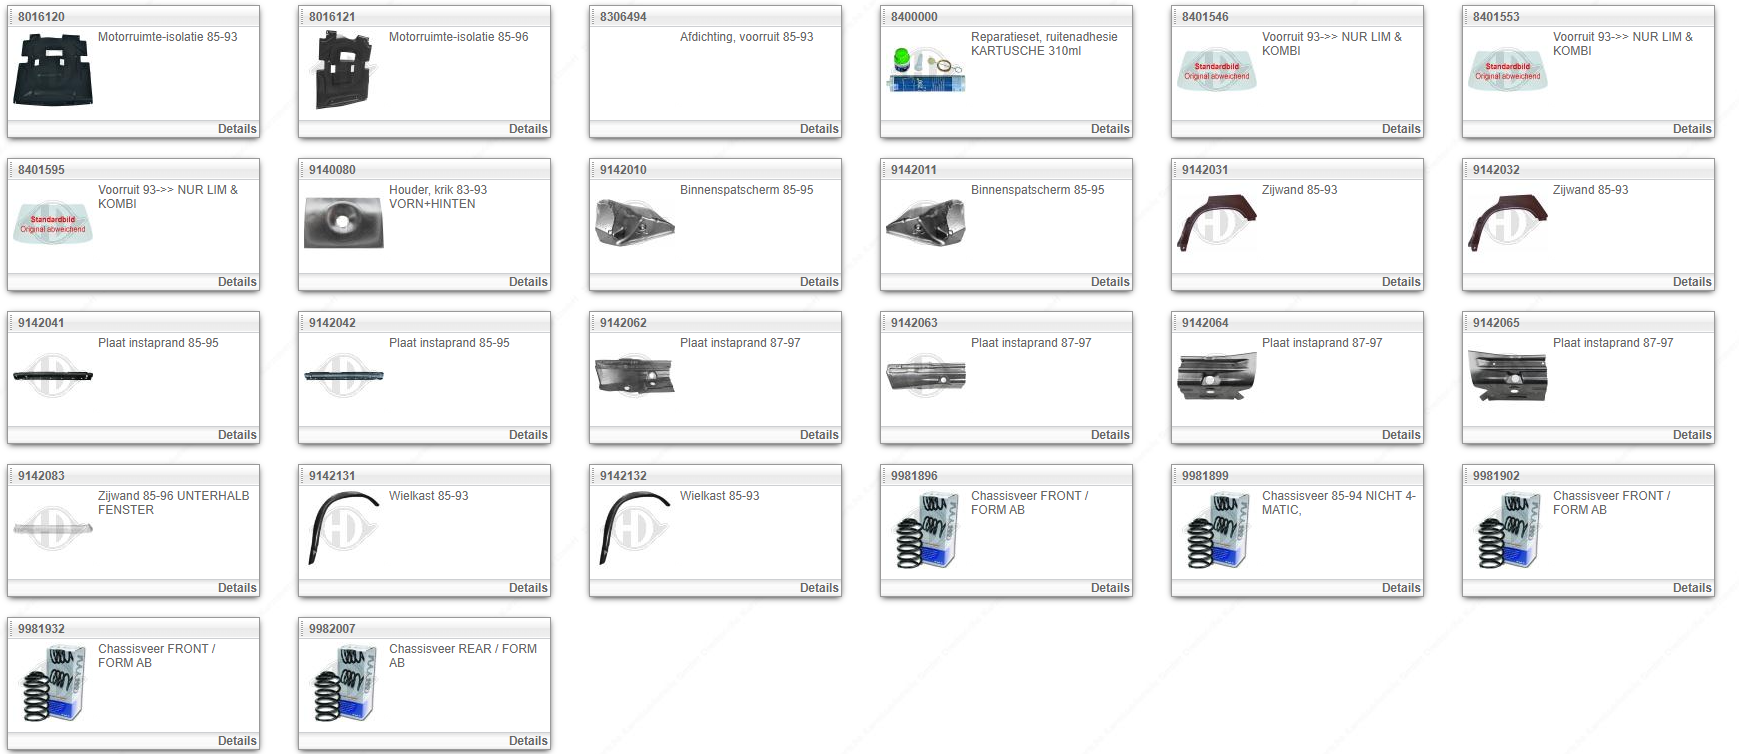Open Details for Binnenspatscherm 9142011
The image size is (1739, 754).
[1109, 282]
